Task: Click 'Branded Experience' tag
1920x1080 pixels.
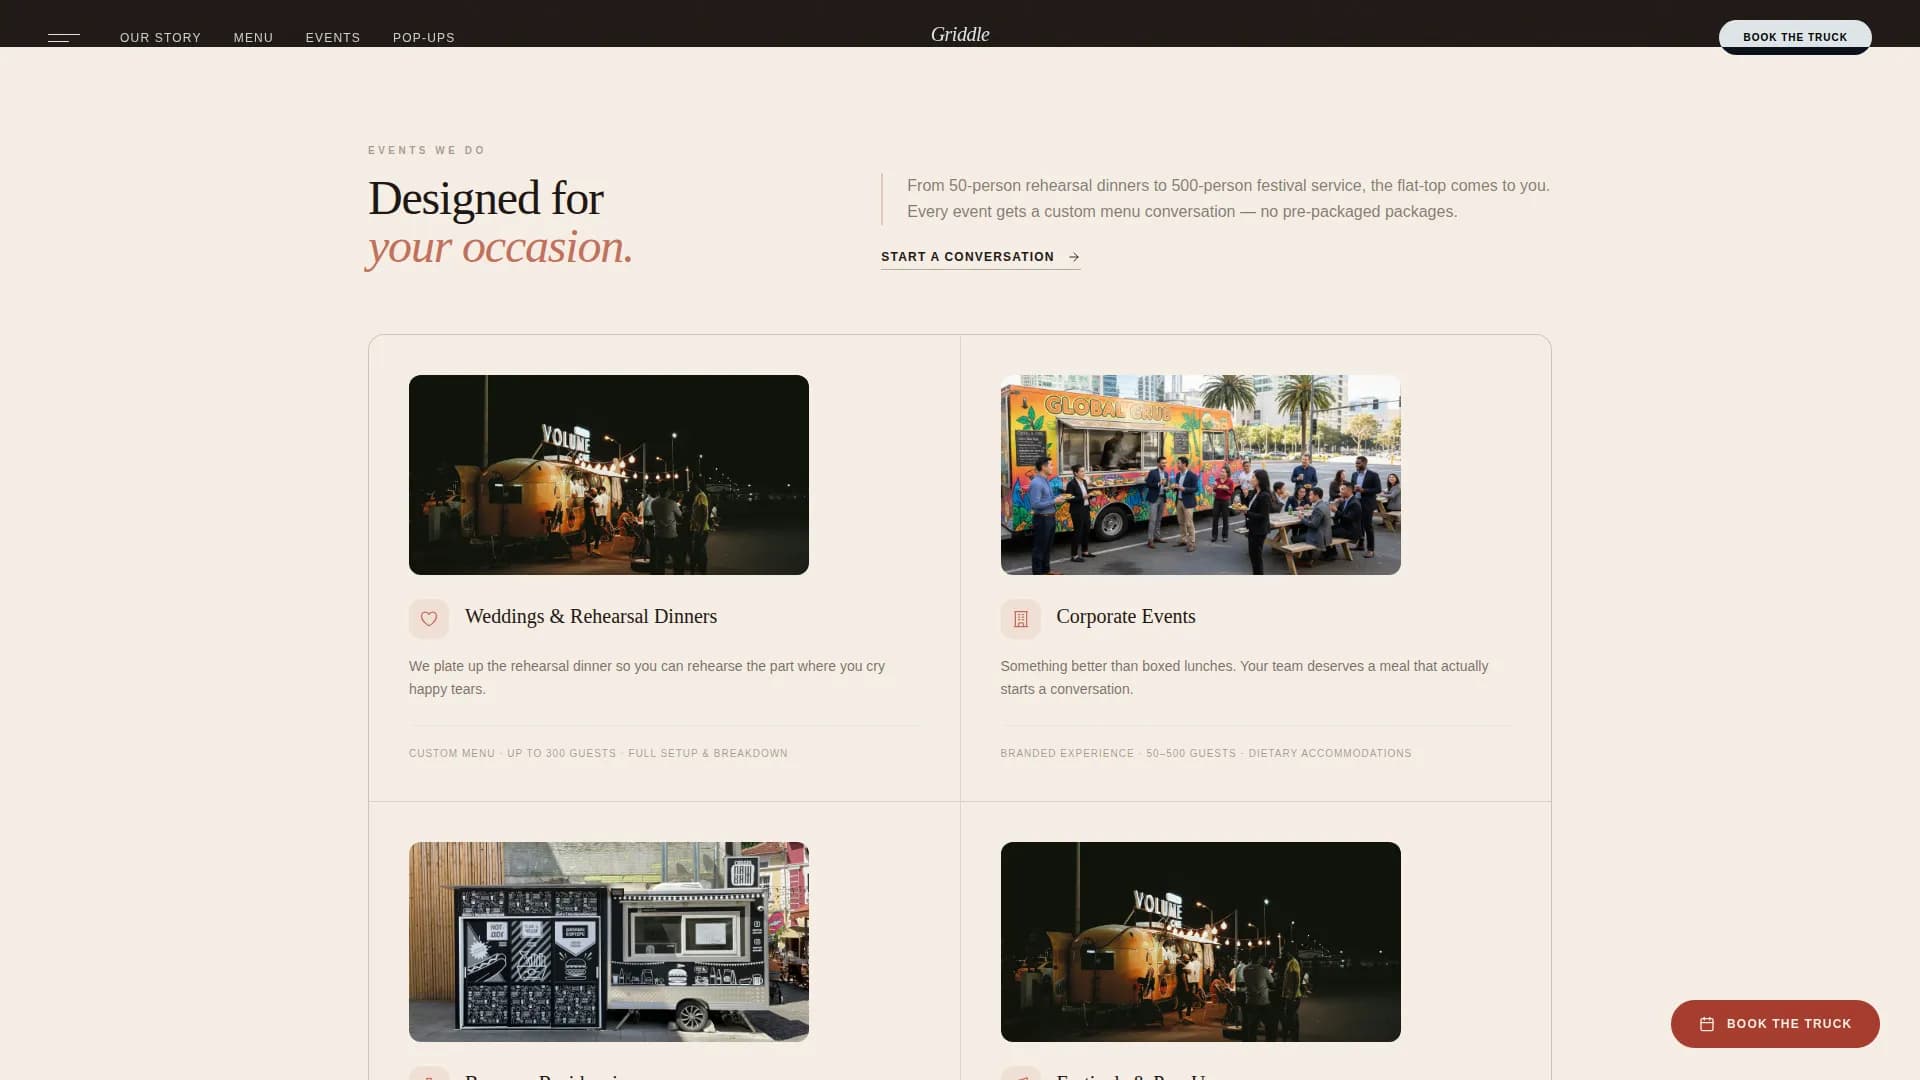Action: pos(1067,754)
